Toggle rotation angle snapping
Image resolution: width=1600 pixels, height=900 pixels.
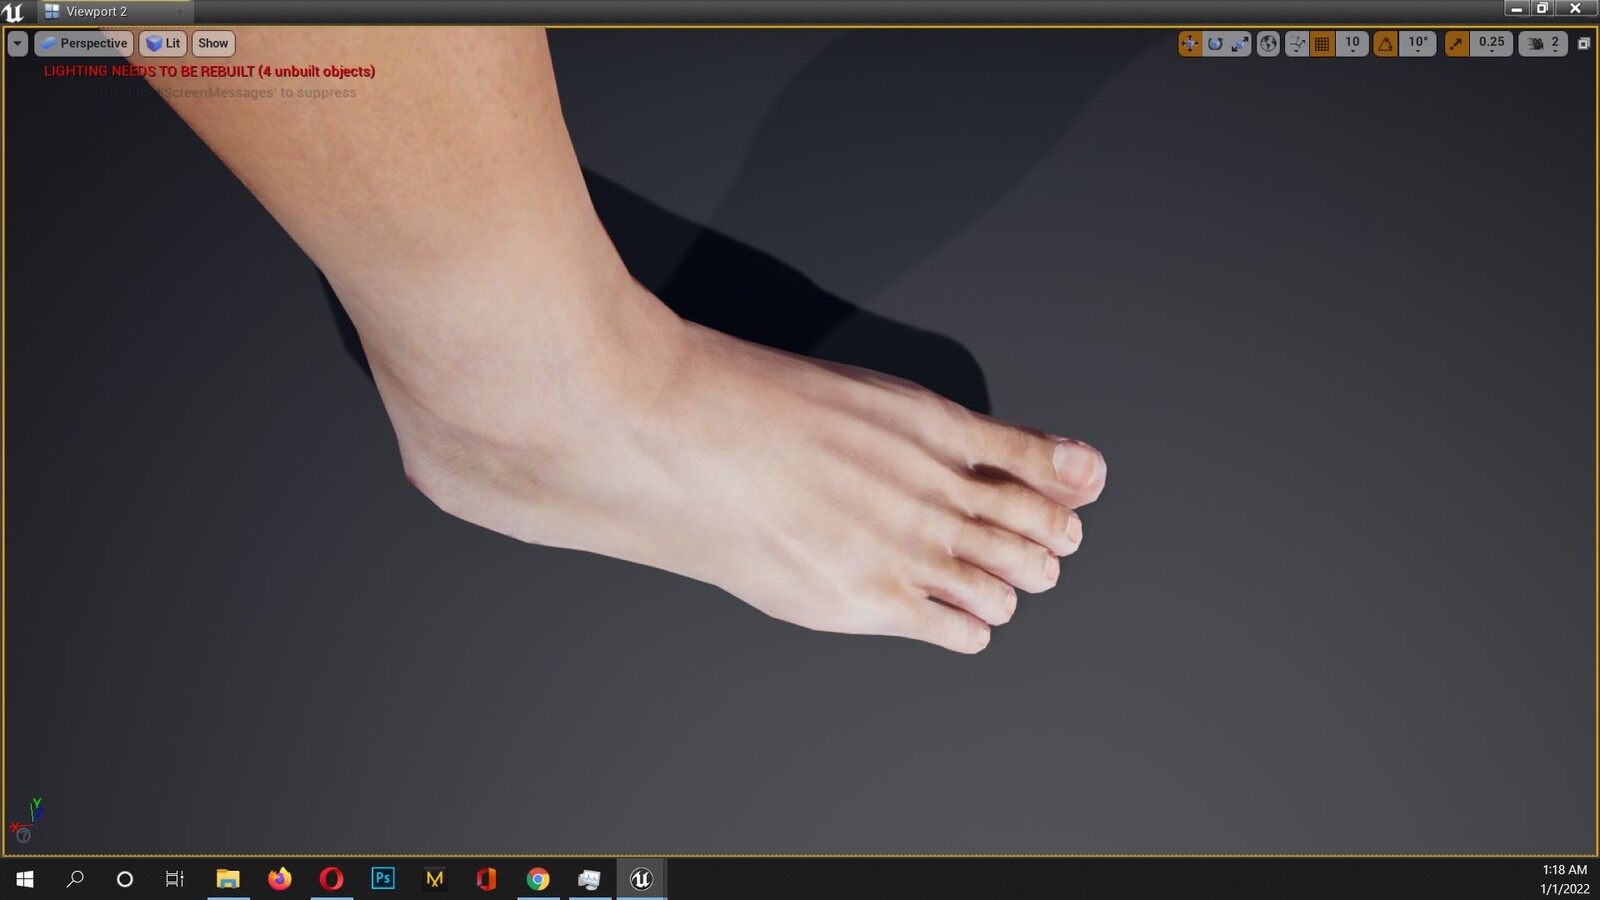1385,43
